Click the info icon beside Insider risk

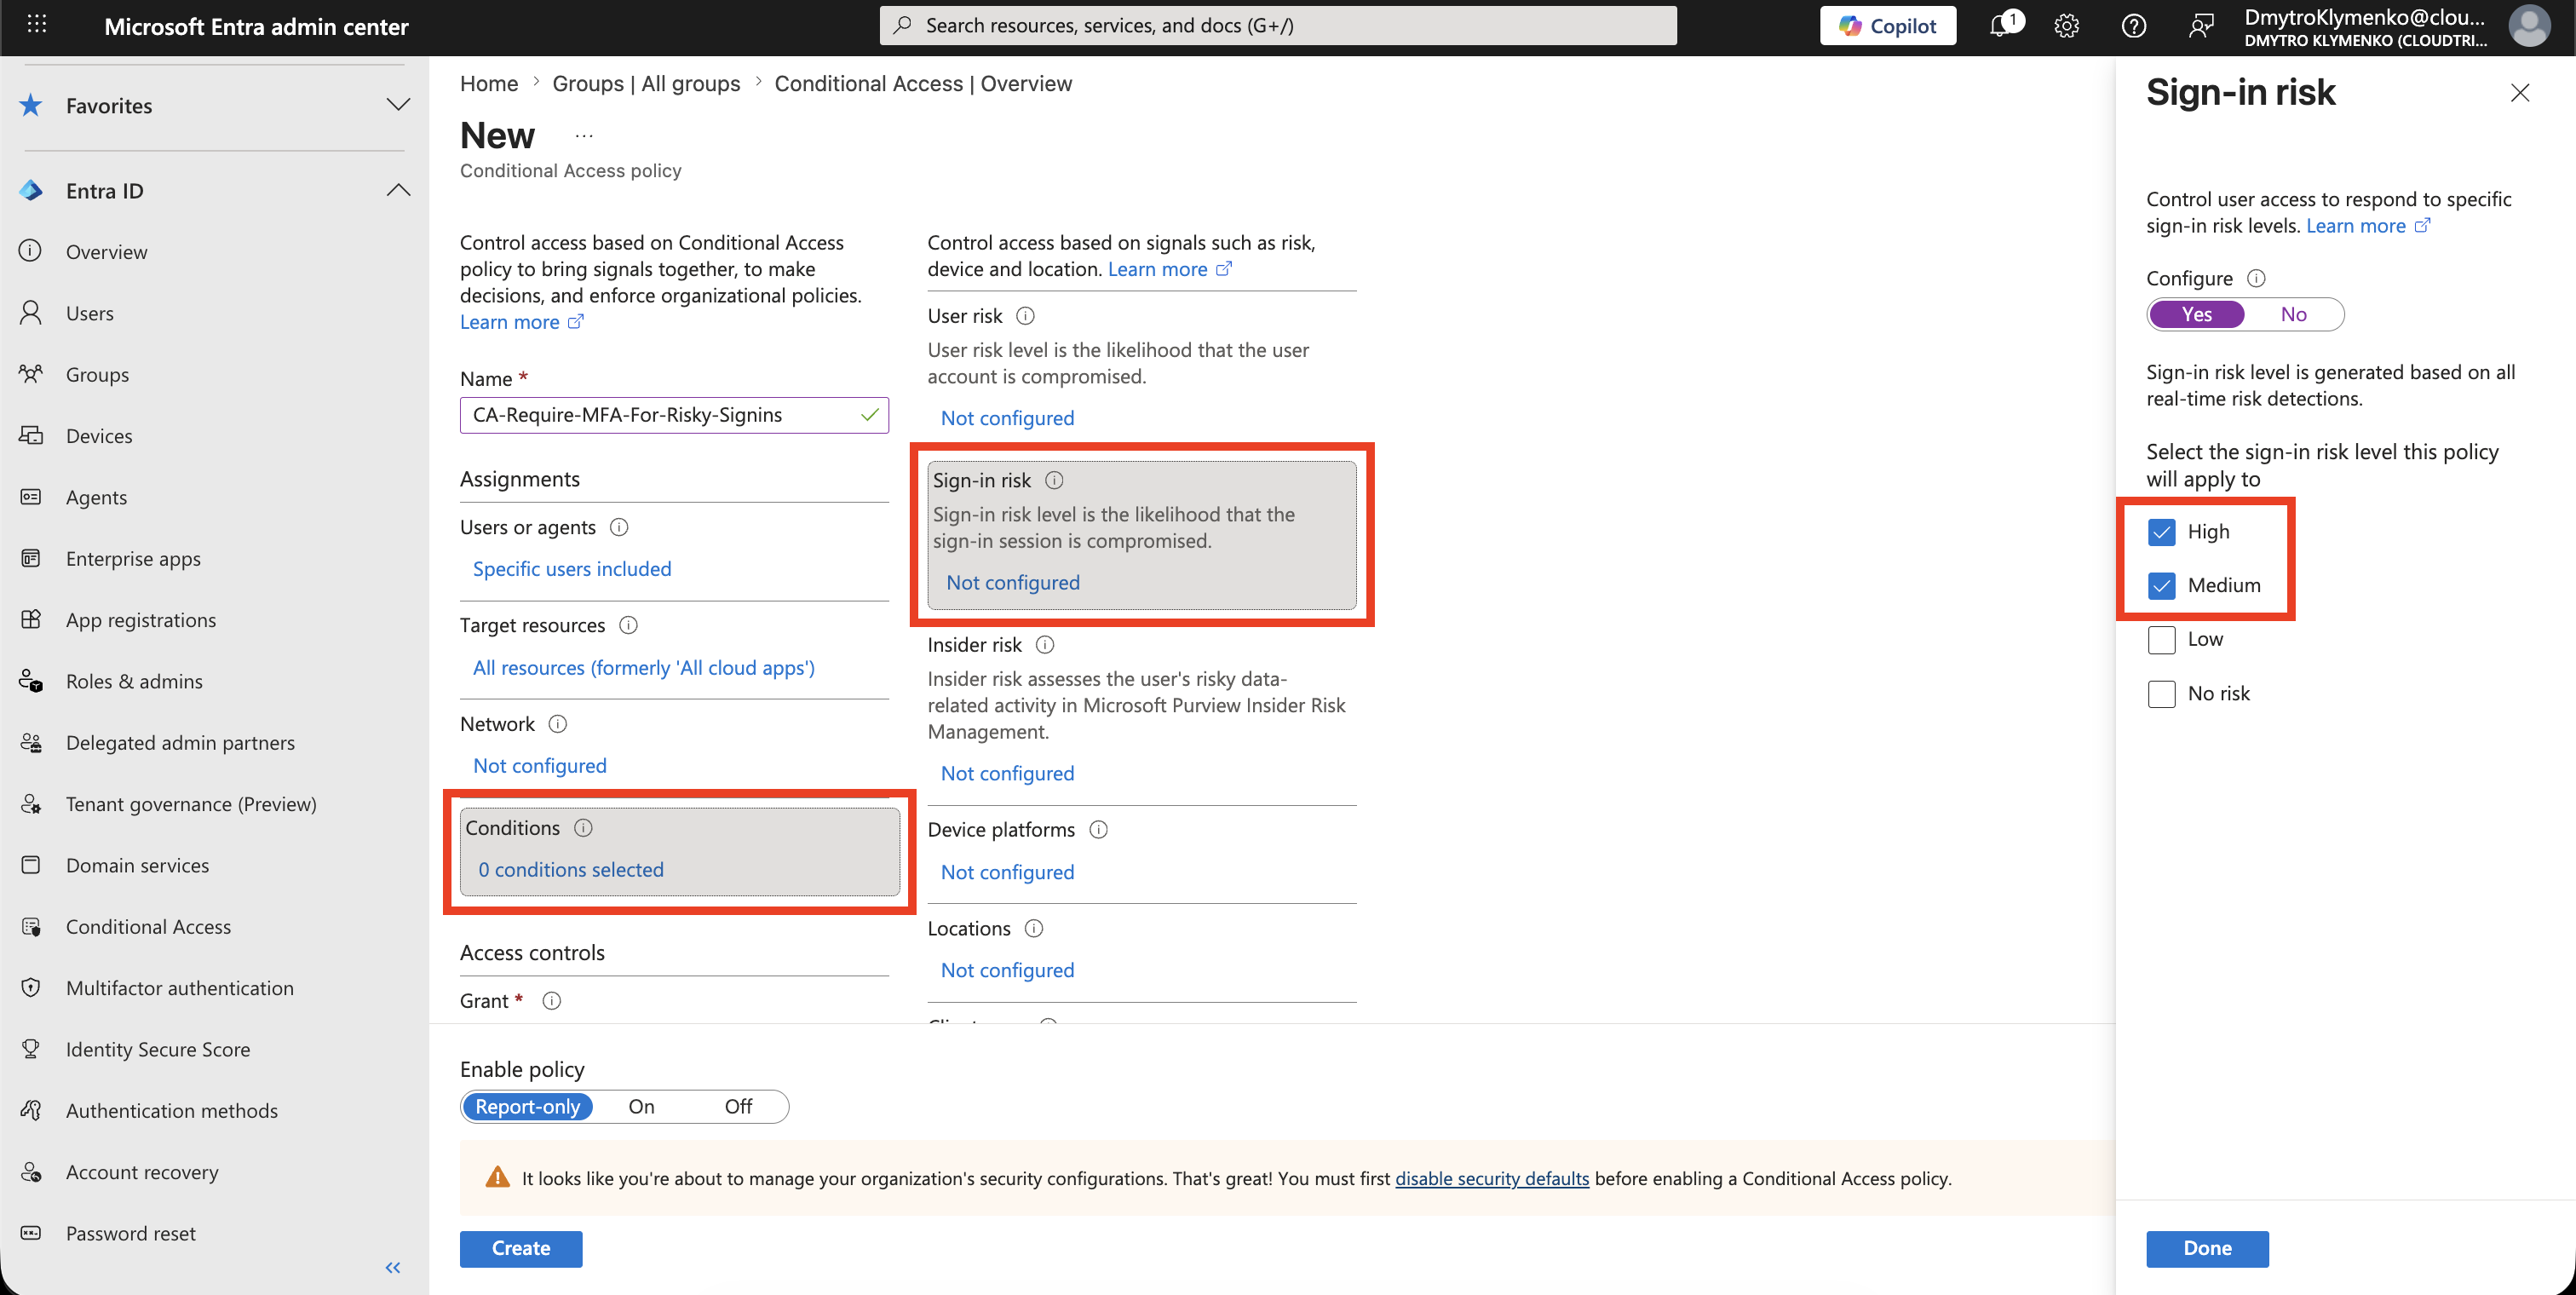click(1045, 645)
